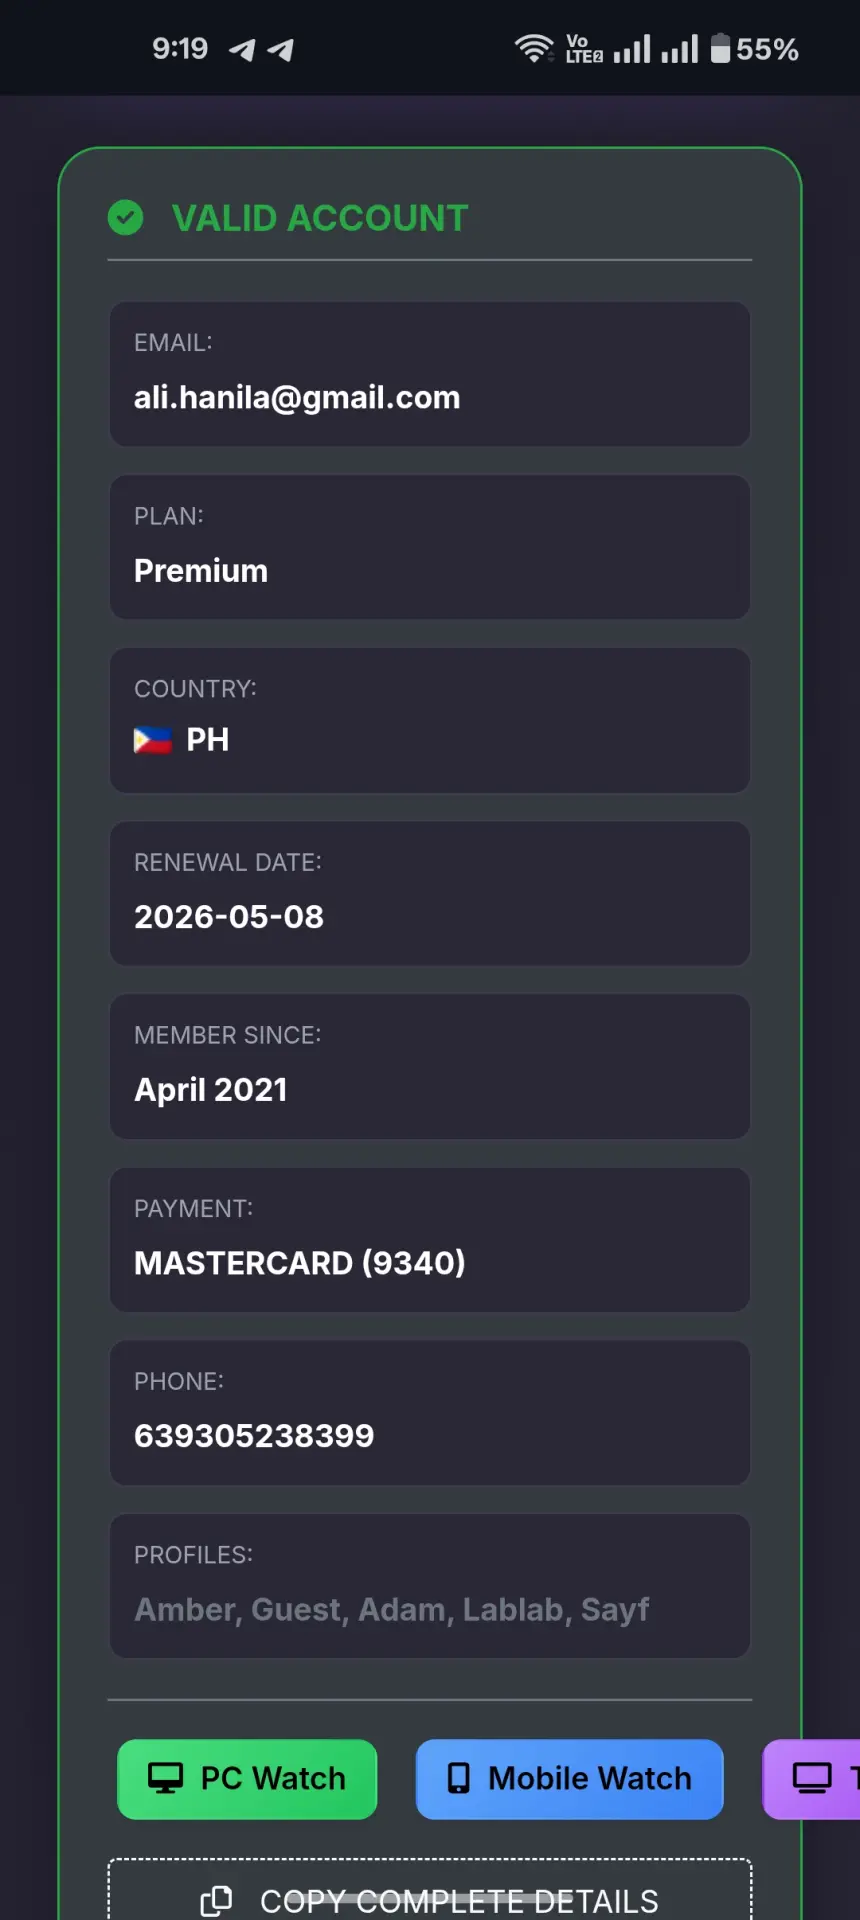Tap the profiles list Amber, Guest, Adam
This screenshot has width=860, height=1920.
click(x=392, y=1610)
